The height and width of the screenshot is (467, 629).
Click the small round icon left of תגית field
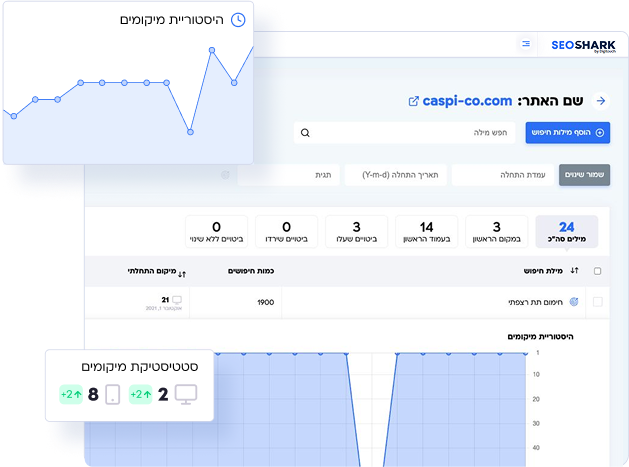[x=225, y=175]
